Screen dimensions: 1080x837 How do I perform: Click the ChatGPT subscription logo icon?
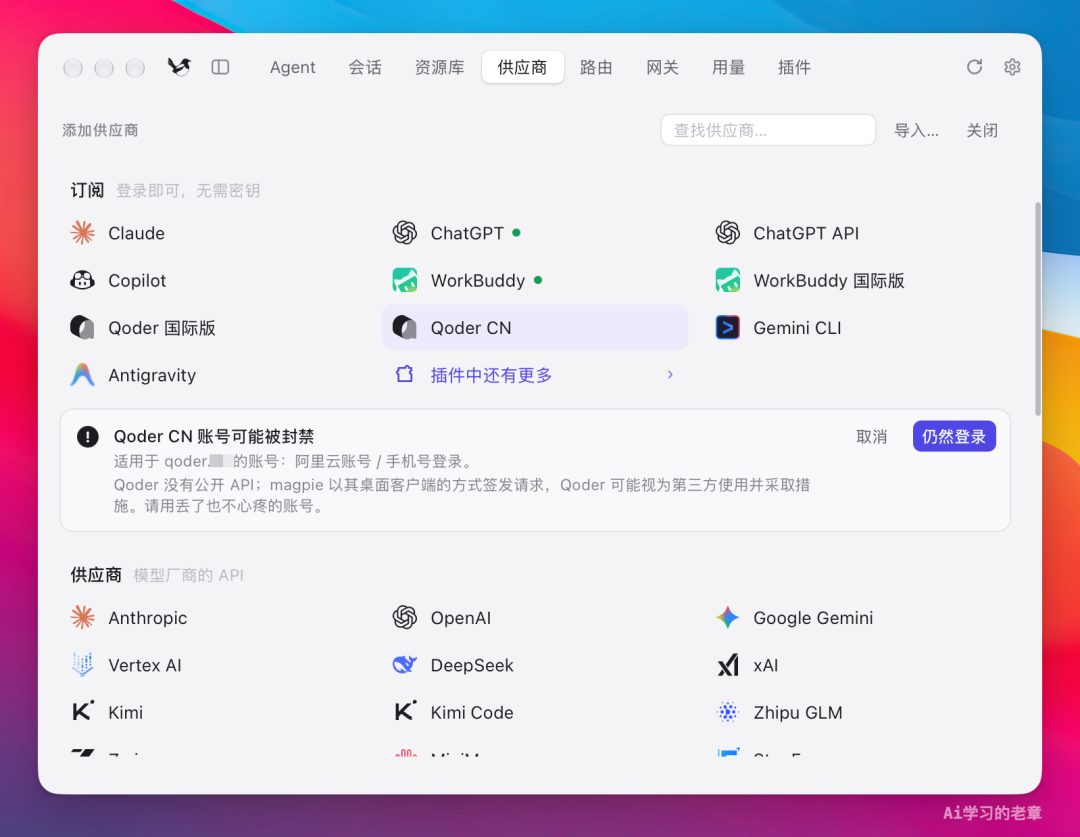405,233
